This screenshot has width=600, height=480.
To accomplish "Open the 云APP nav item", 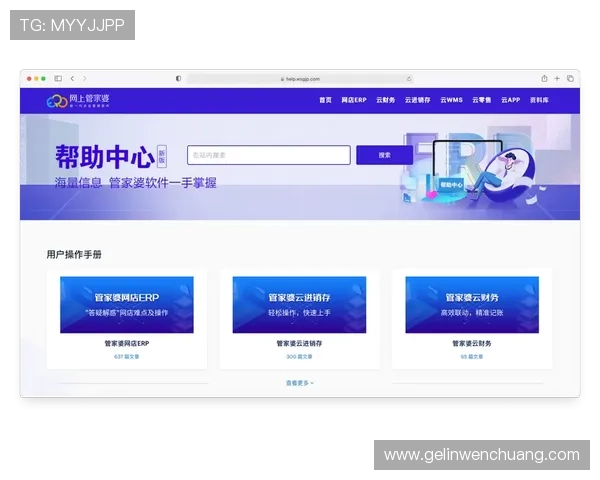I will coord(510,100).
